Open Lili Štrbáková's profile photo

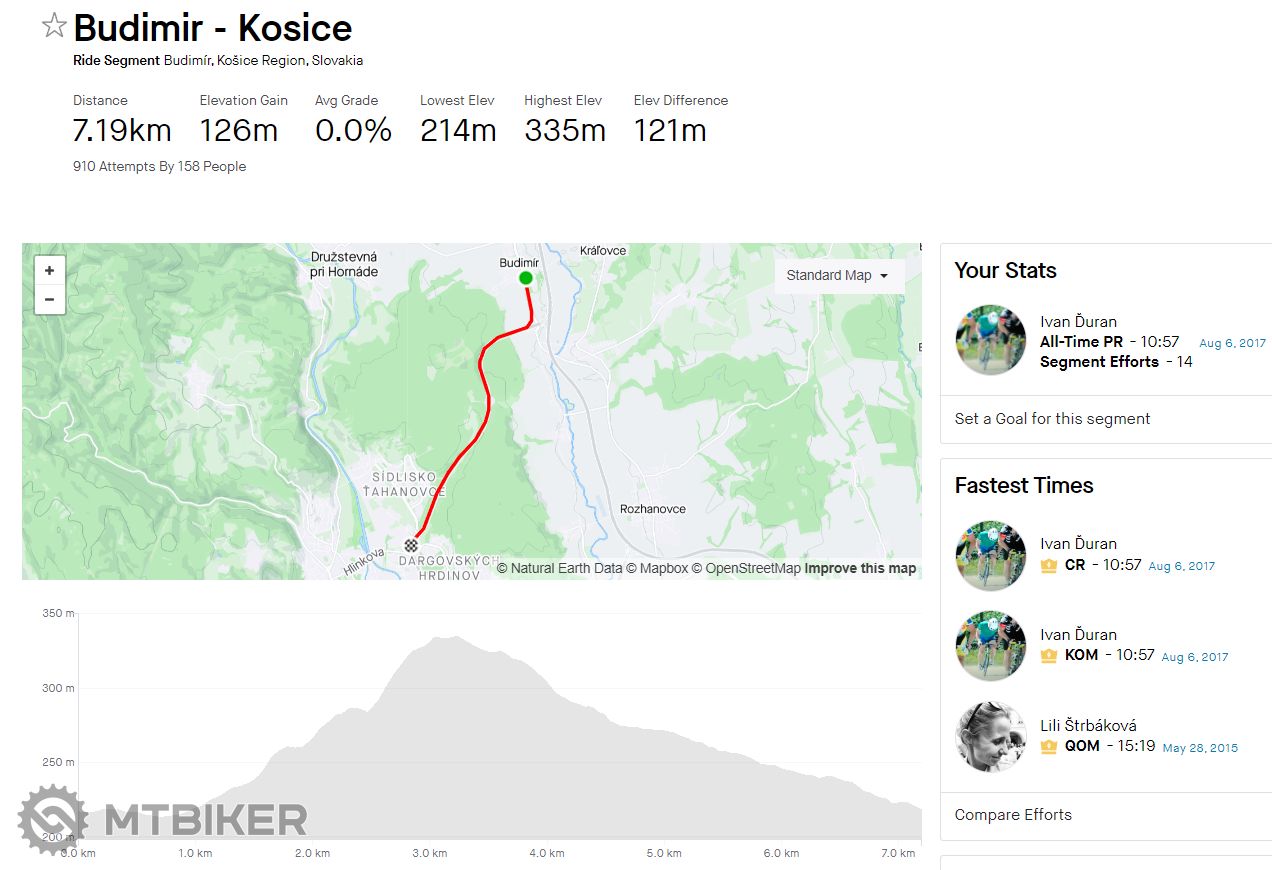(991, 737)
